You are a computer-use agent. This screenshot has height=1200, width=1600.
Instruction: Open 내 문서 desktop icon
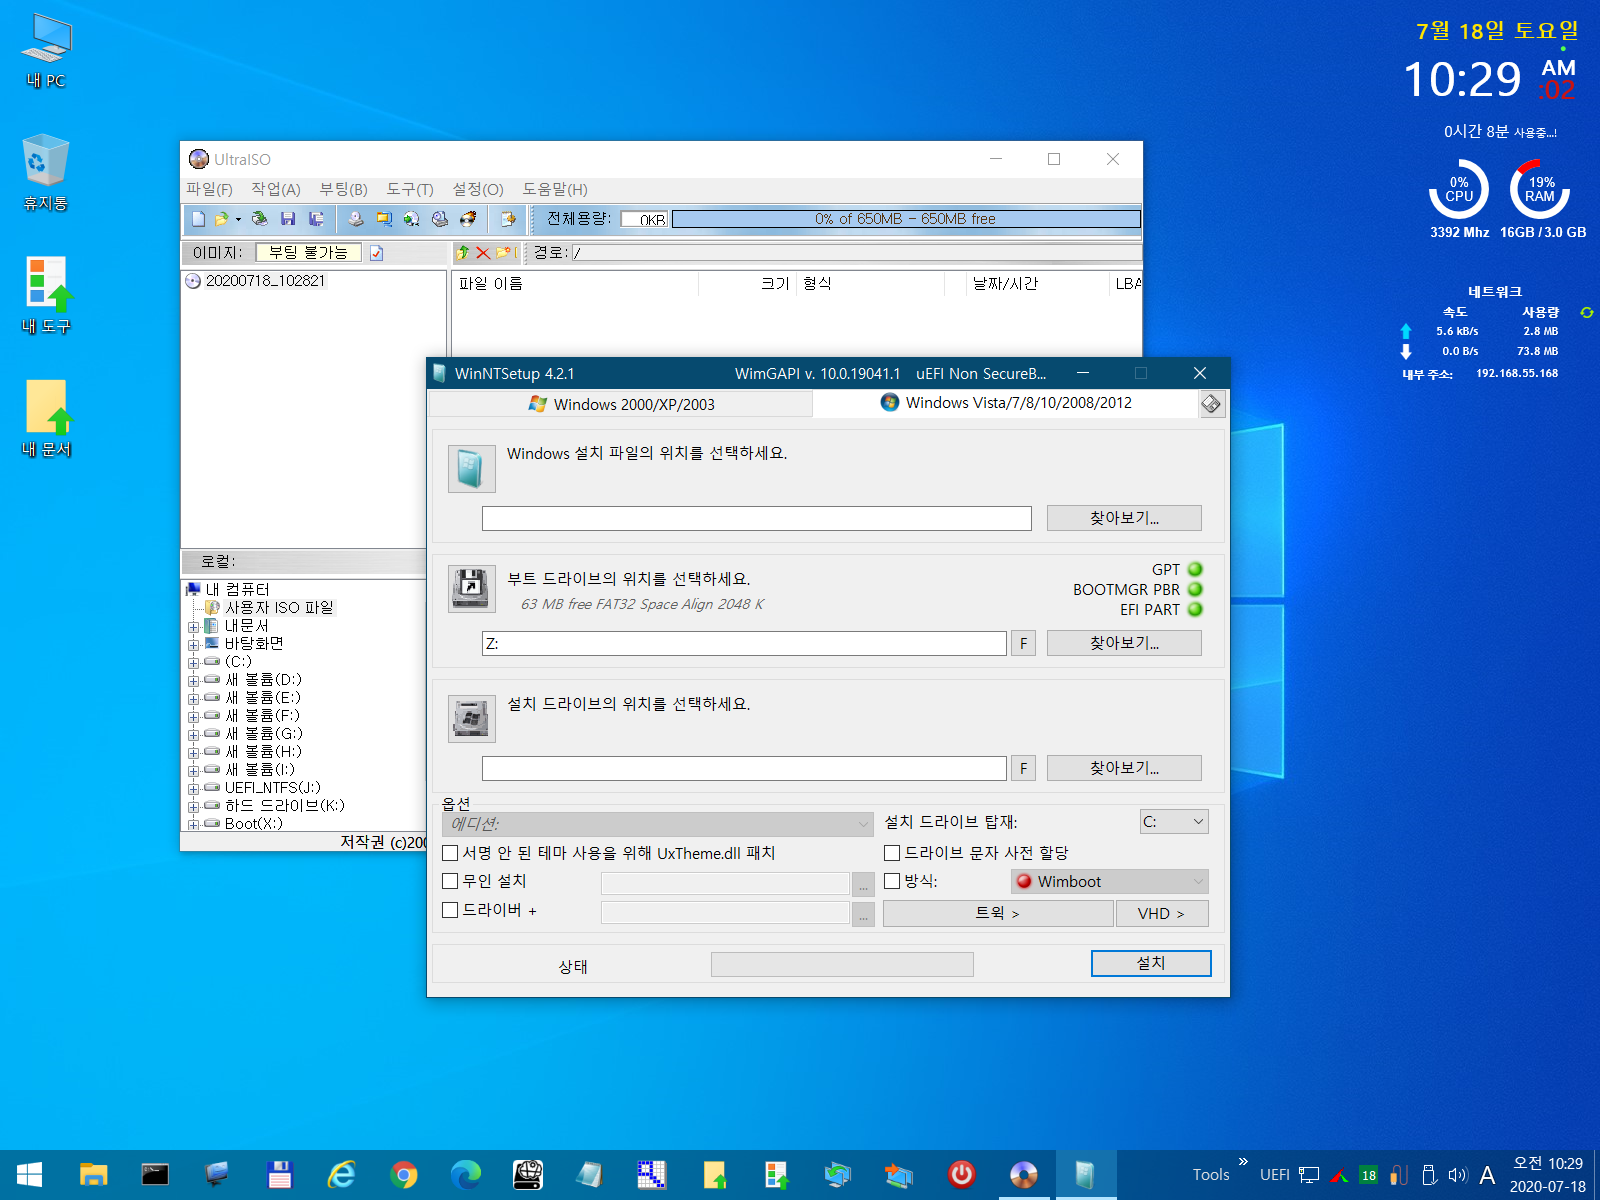[46, 419]
